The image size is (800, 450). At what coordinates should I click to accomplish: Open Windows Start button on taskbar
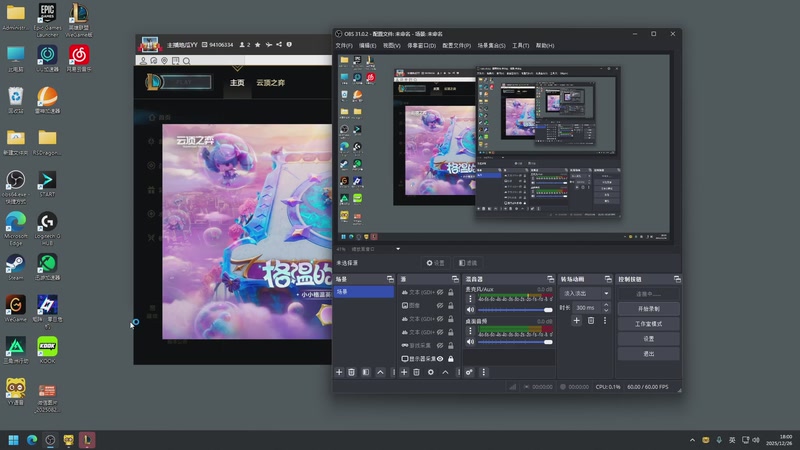14,440
